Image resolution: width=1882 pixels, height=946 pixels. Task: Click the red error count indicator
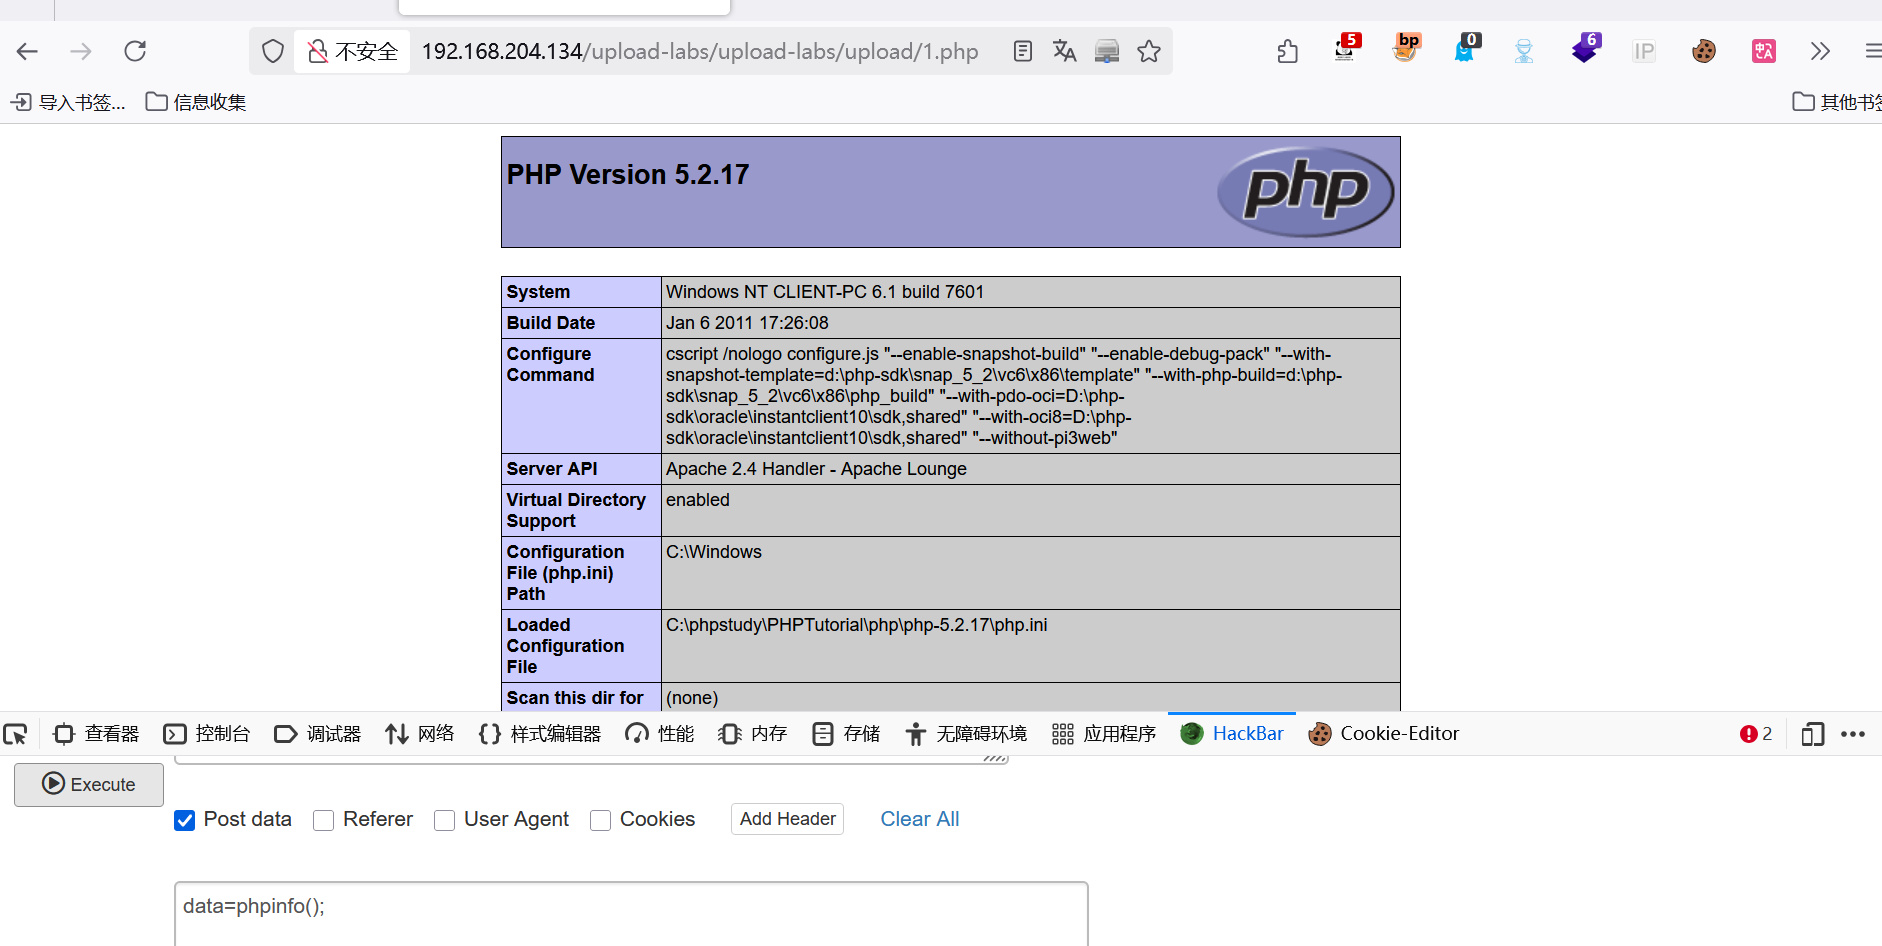(1756, 734)
